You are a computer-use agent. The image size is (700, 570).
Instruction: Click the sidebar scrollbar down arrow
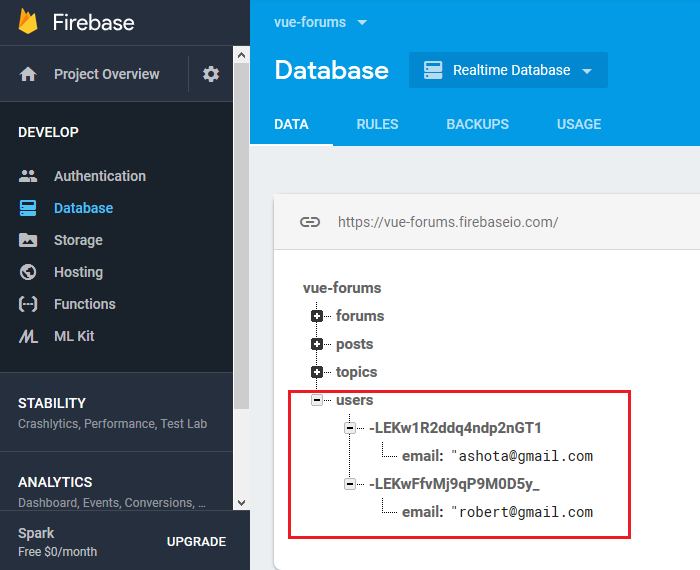[x=241, y=503]
